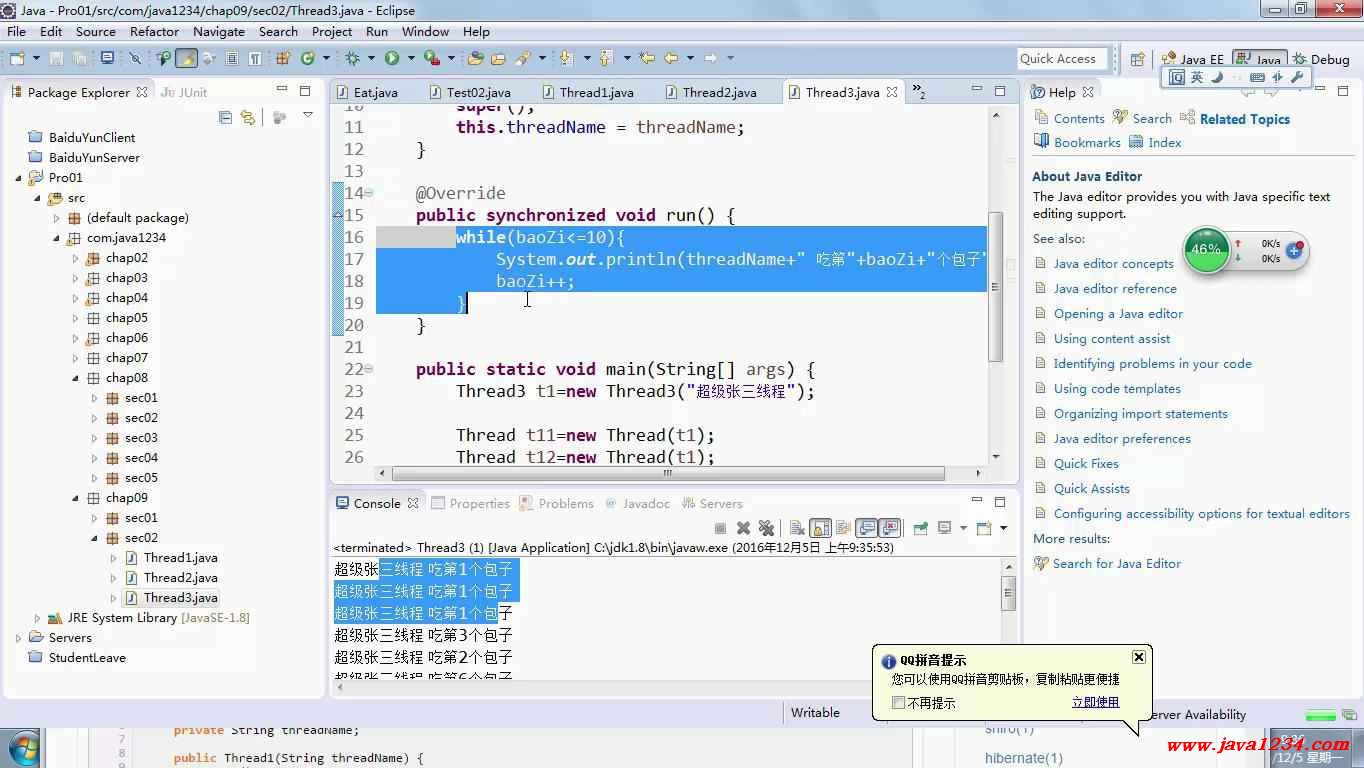Screen dimensions: 1364x768
Task: Open the Display Selected Console dropdown
Action: click(963, 528)
